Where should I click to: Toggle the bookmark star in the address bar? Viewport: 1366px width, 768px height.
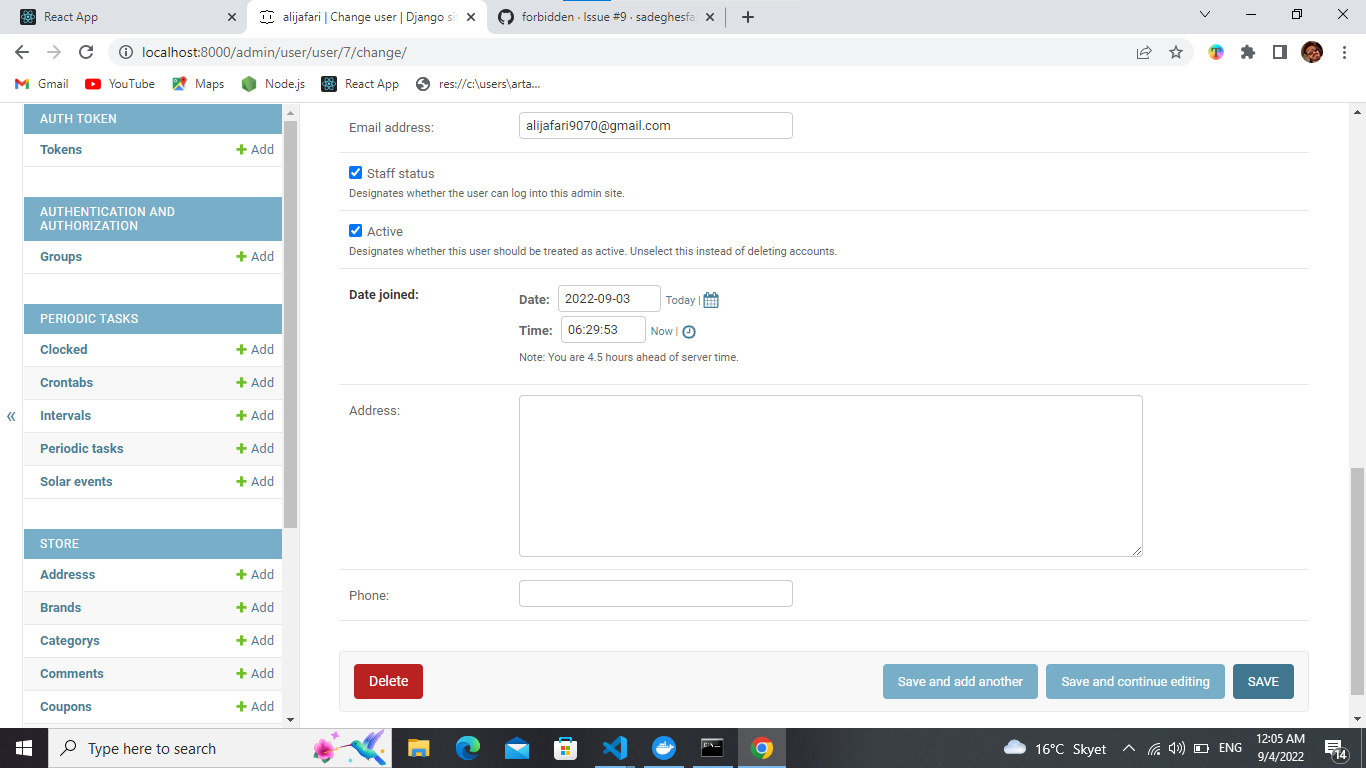[1178, 51]
